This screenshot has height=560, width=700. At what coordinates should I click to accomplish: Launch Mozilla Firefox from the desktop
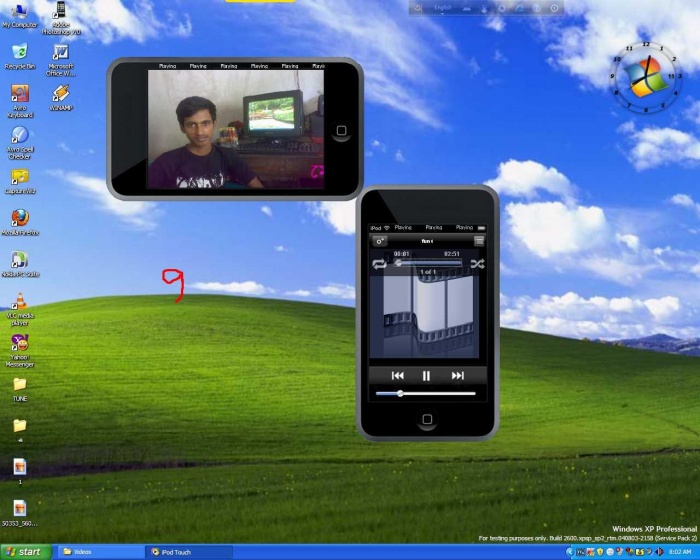pos(20,222)
